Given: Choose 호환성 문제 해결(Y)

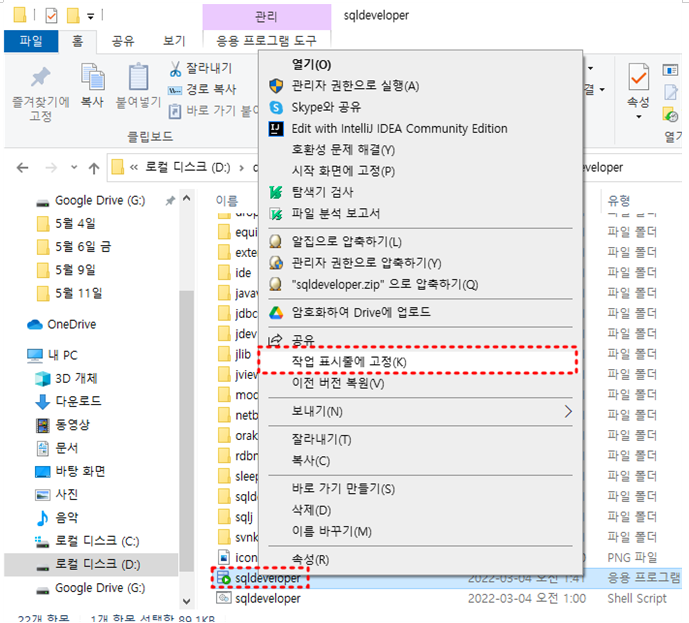Looking at the screenshot, I should click(x=343, y=150).
